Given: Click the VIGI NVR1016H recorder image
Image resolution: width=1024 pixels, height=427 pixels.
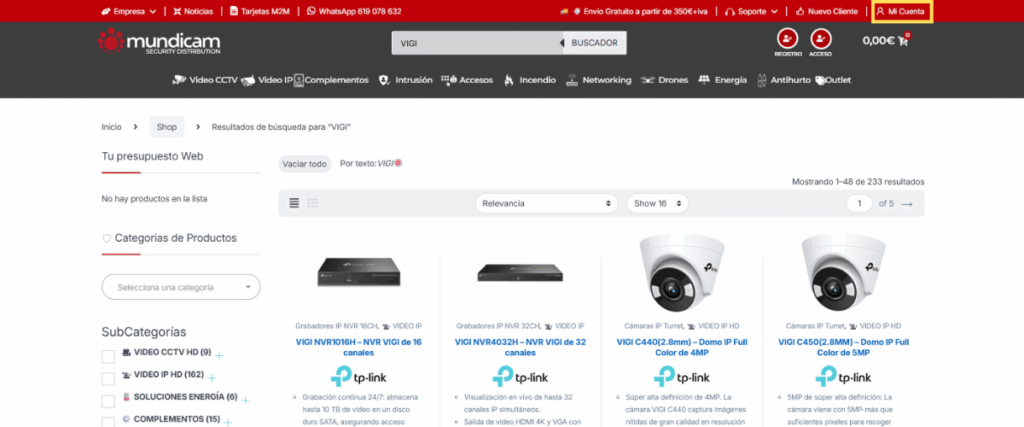Looking at the screenshot, I should click(359, 271).
